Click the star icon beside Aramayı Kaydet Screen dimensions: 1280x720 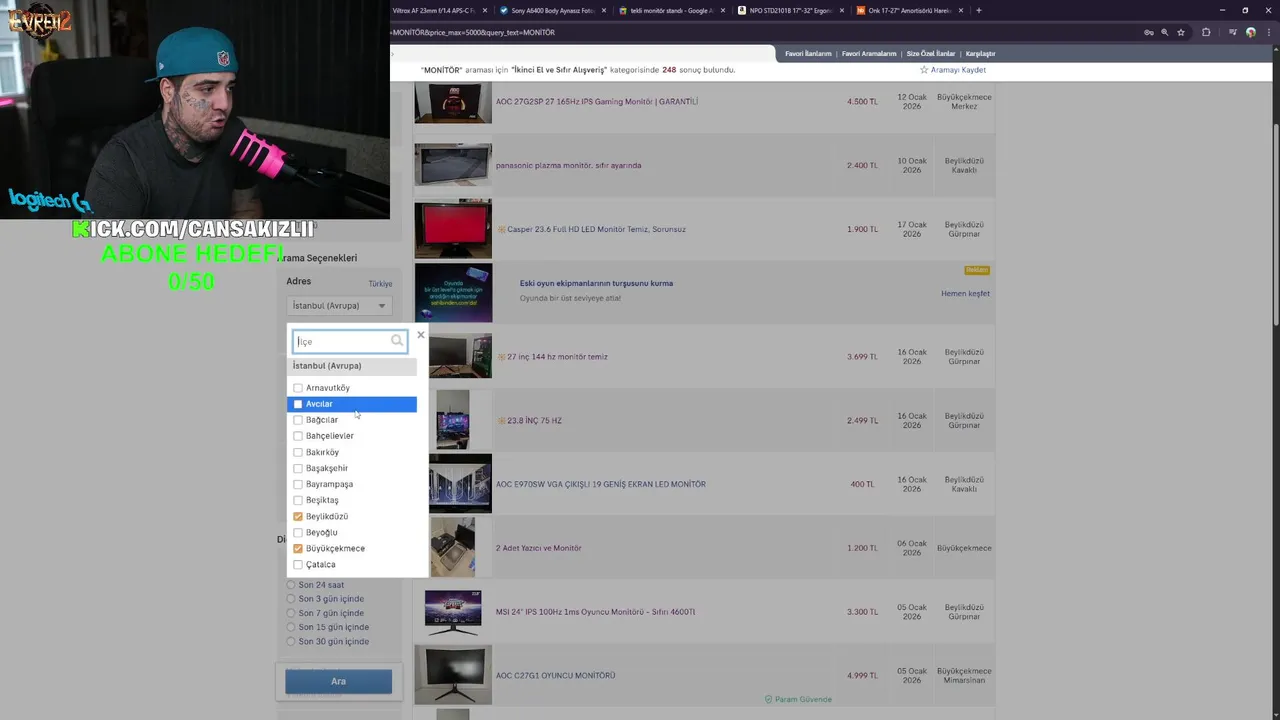tap(924, 70)
